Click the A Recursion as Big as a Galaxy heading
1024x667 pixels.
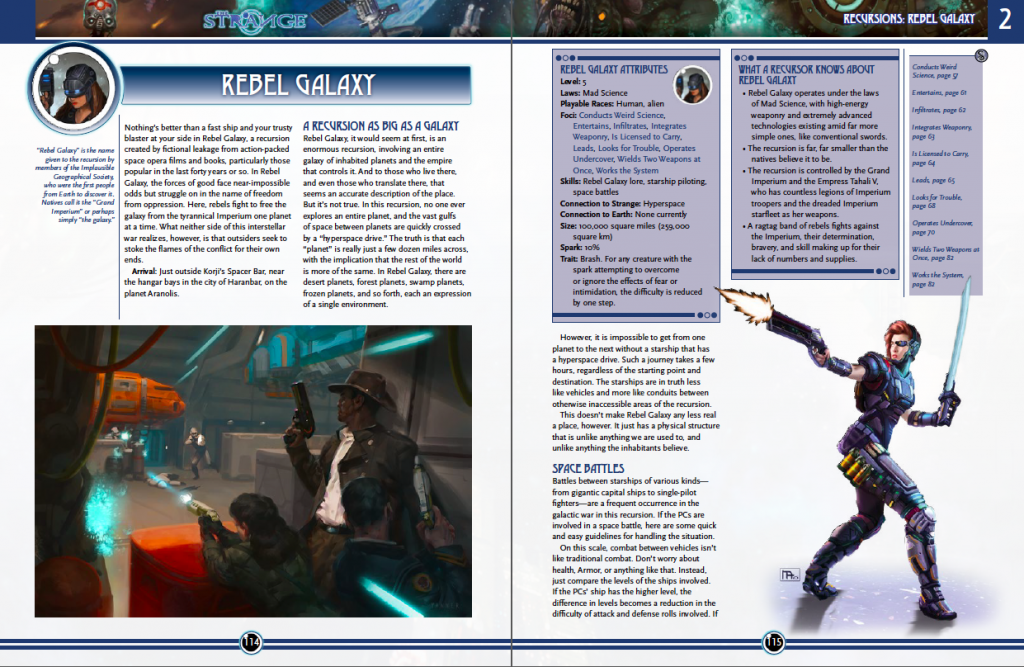point(381,125)
